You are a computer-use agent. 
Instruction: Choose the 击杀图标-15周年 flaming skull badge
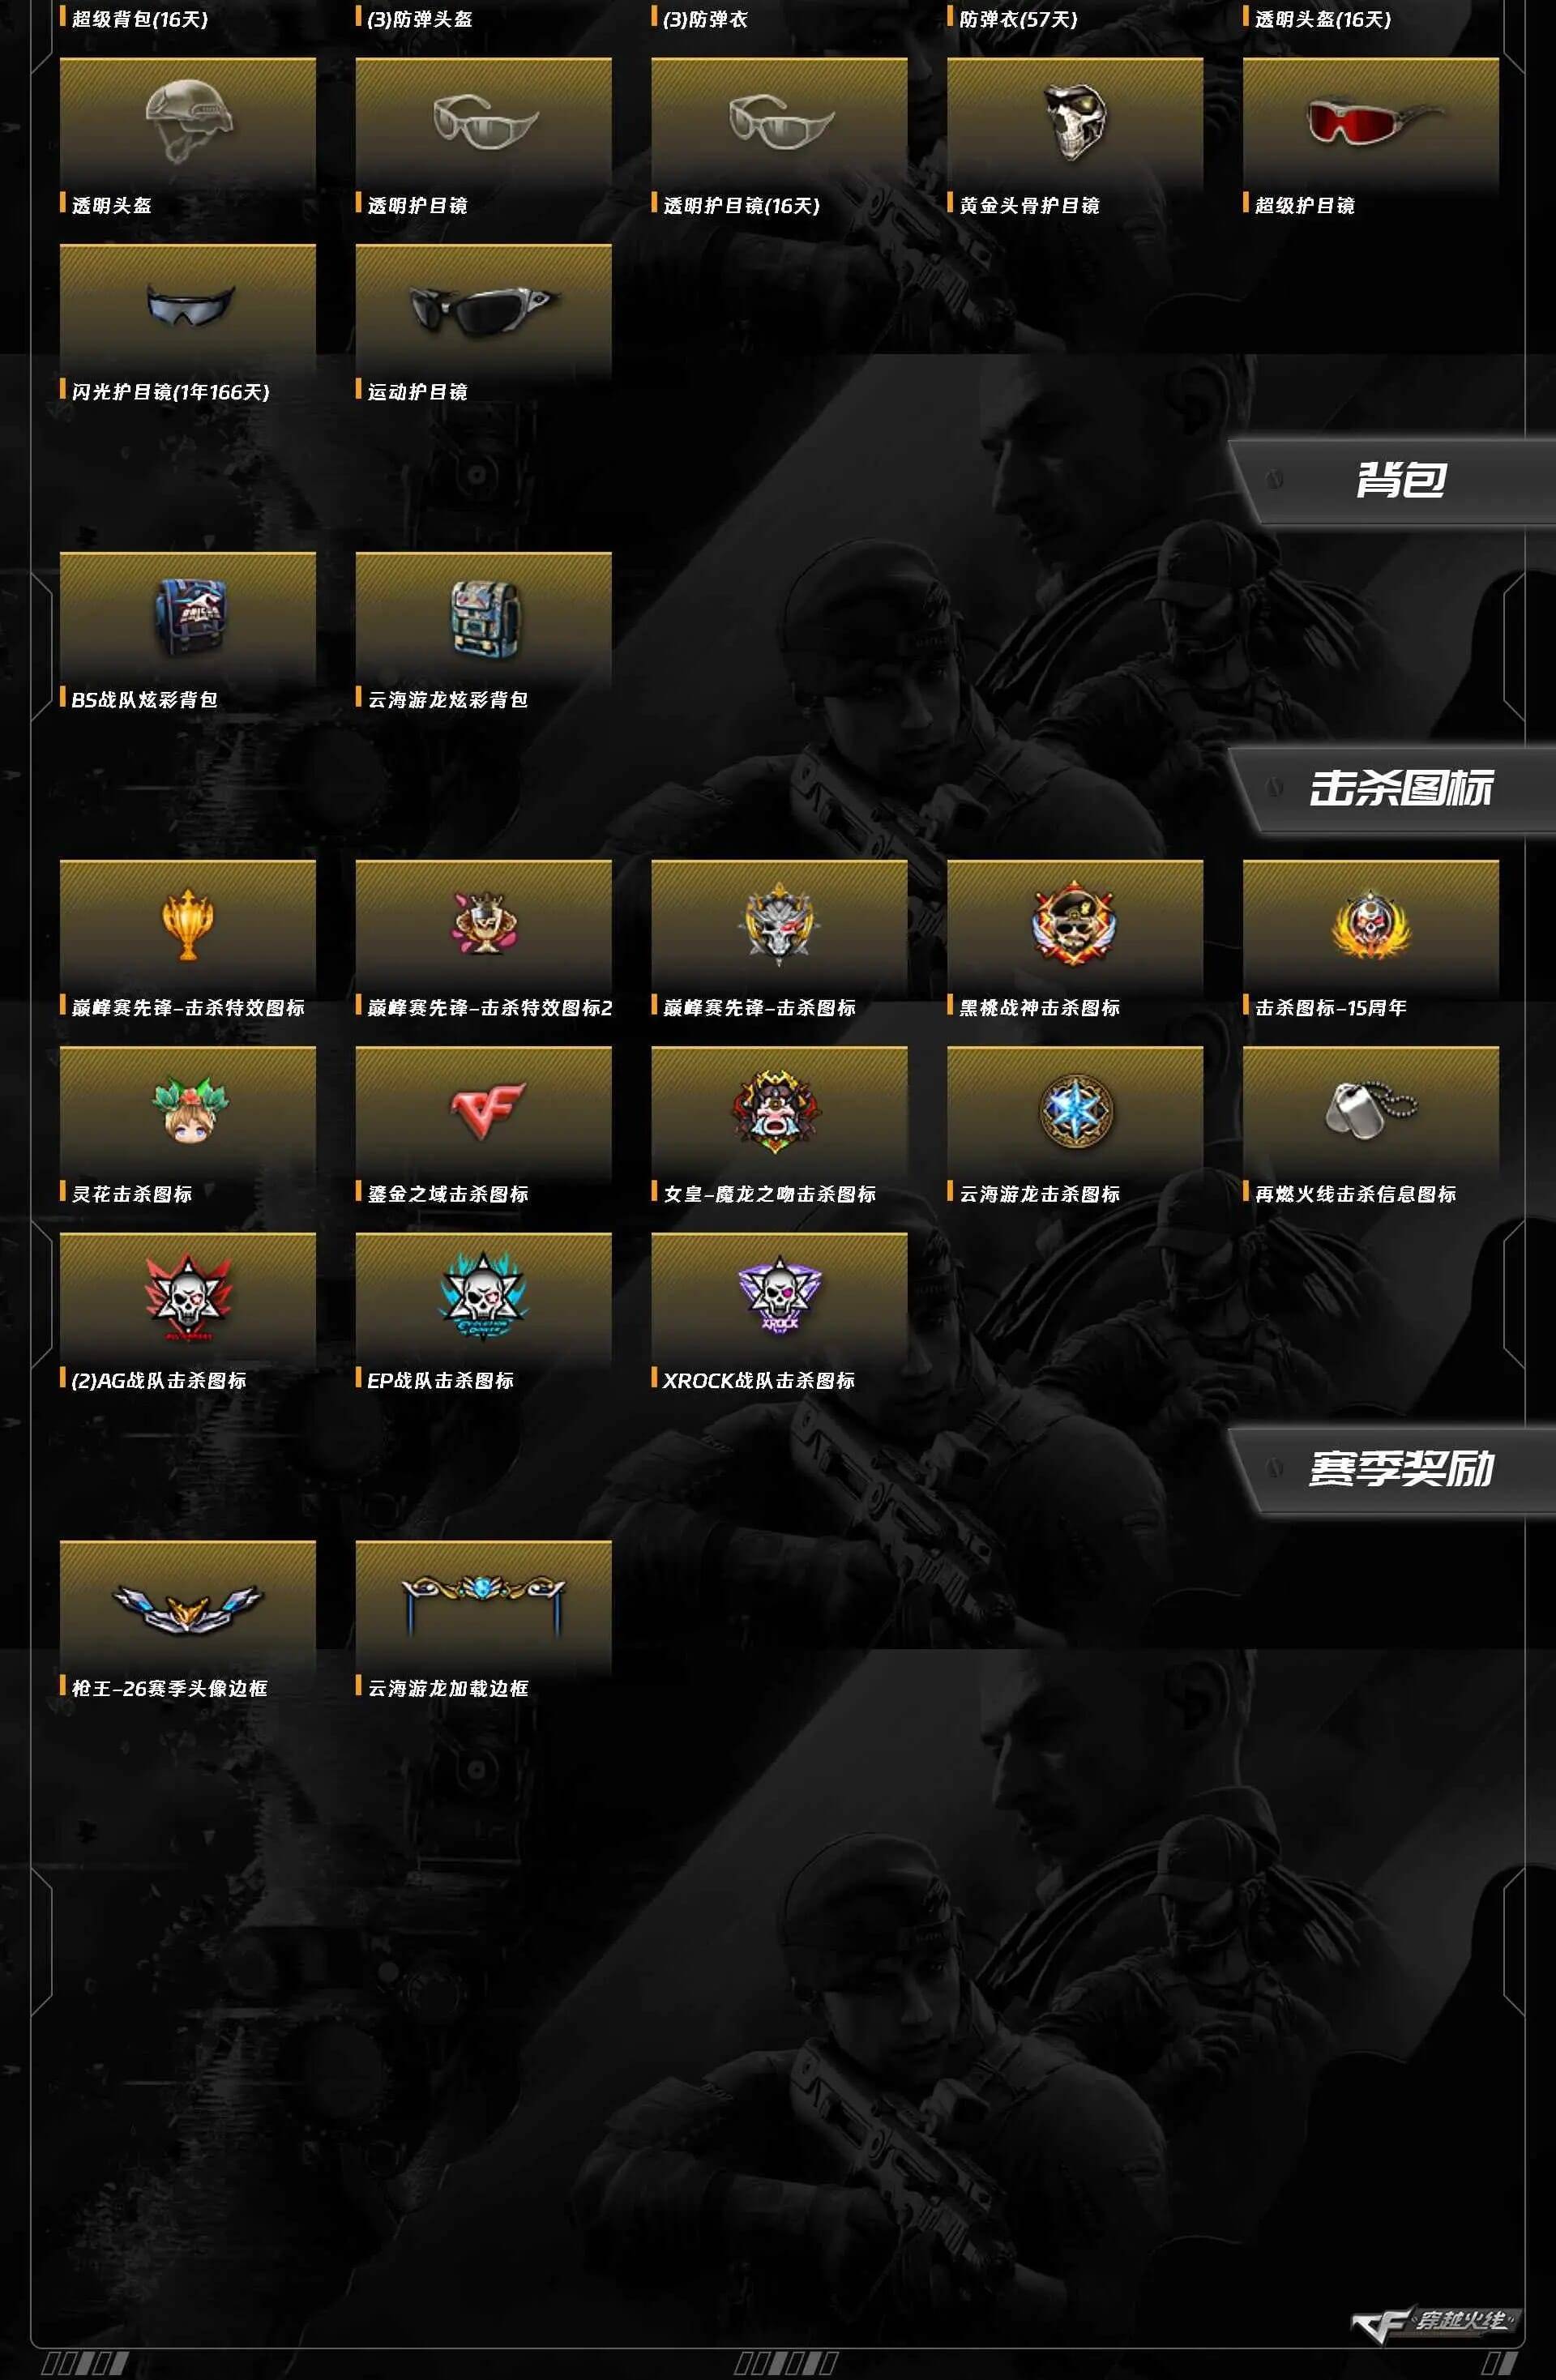coord(1371,925)
